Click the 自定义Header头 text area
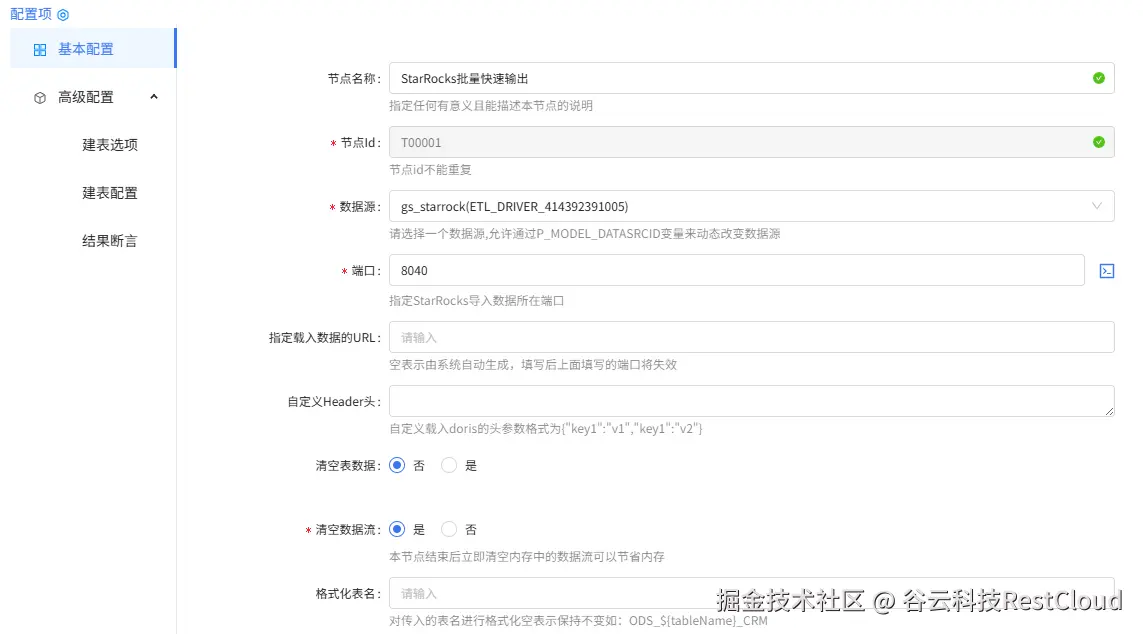The height and width of the screenshot is (634, 1143). click(752, 401)
